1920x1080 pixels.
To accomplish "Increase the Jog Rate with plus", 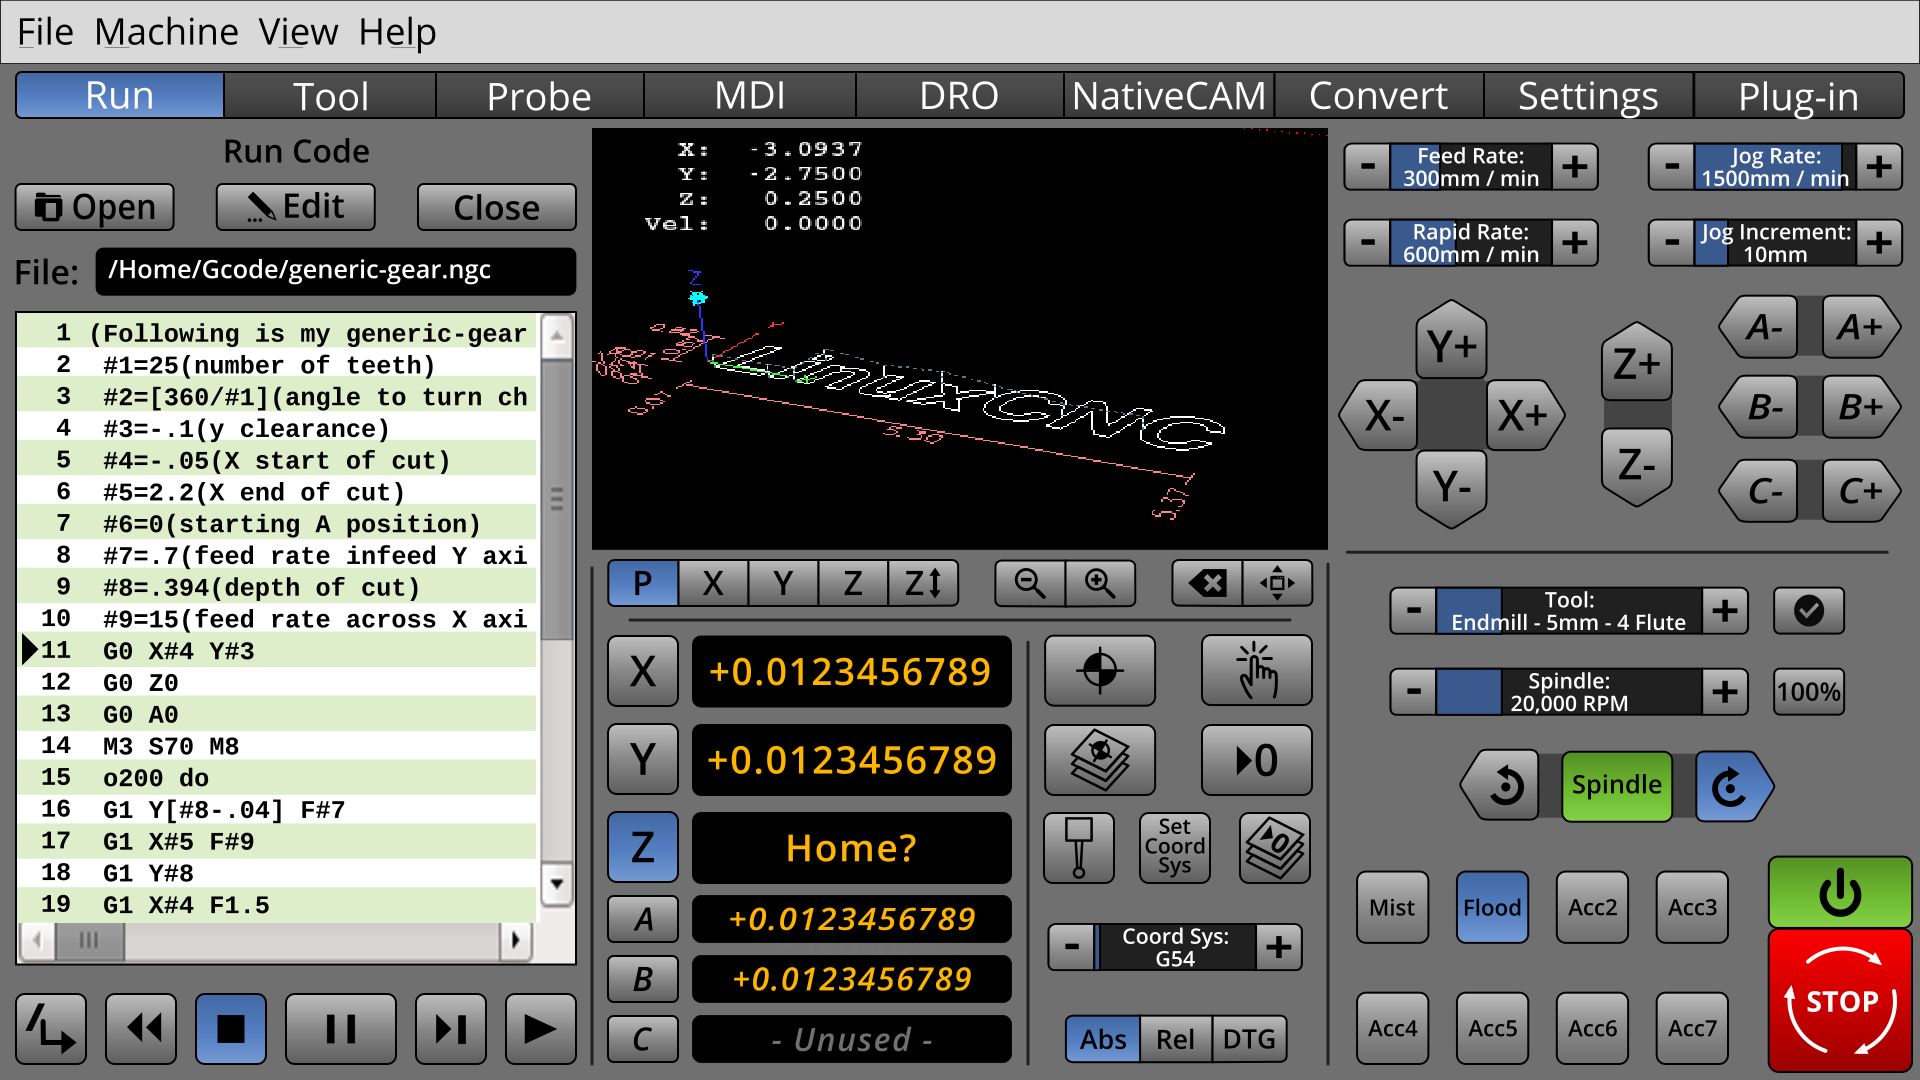I will tap(1879, 166).
